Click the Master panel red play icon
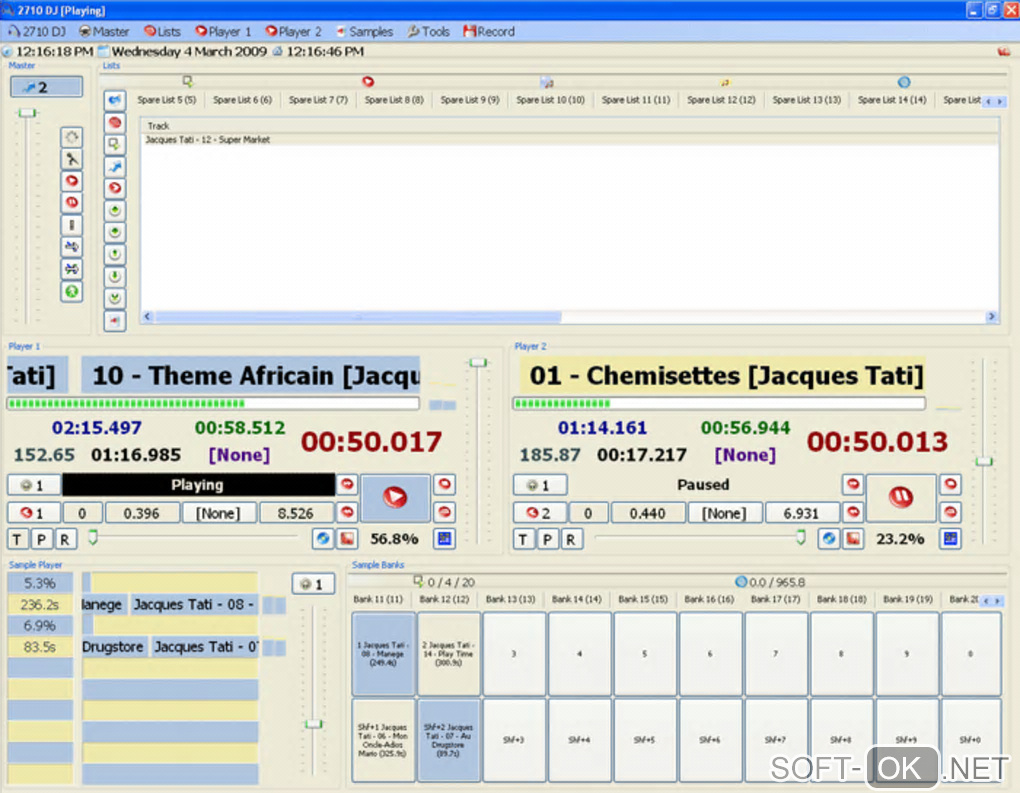The image size is (1020, 793). [x=72, y=181]
